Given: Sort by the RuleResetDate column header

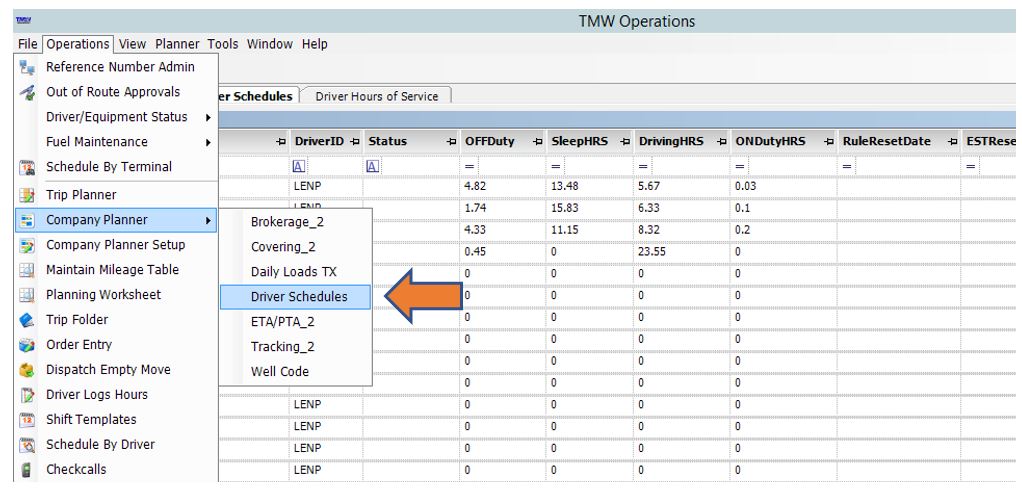Looking at the screenshot, I should tap(886, 141).
